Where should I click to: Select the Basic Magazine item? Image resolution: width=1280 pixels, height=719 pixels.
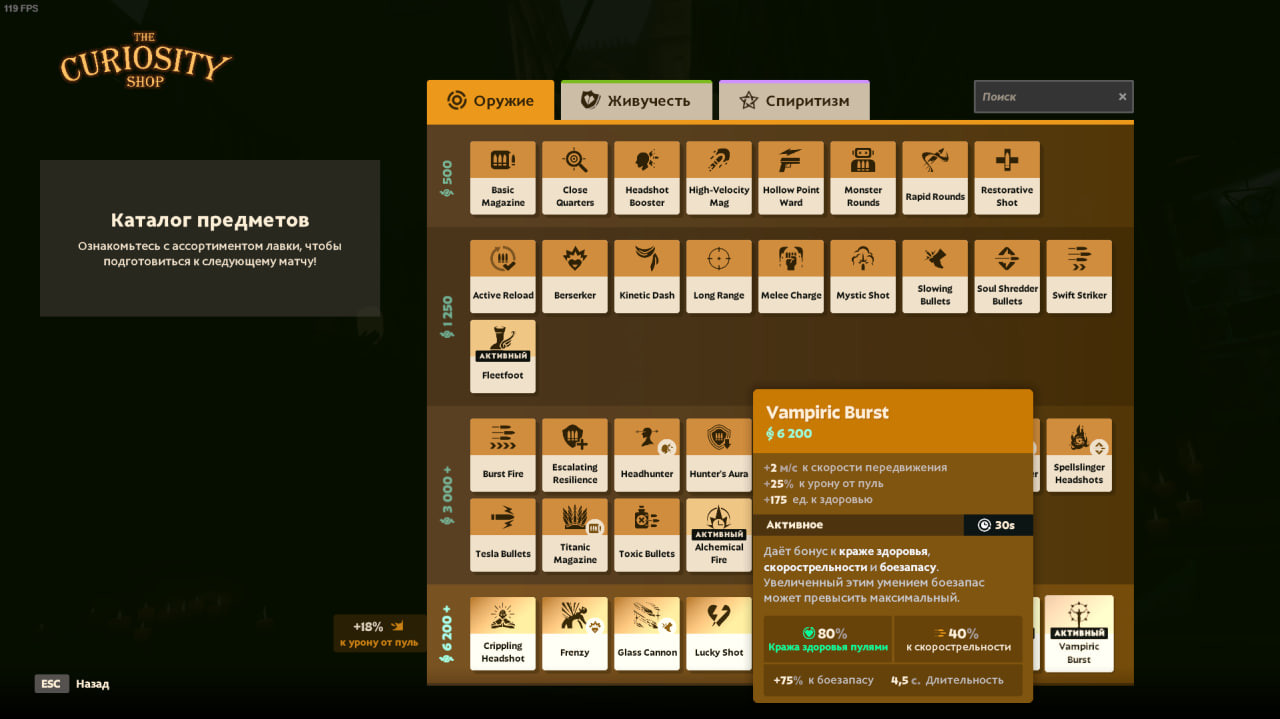point(503,177)
